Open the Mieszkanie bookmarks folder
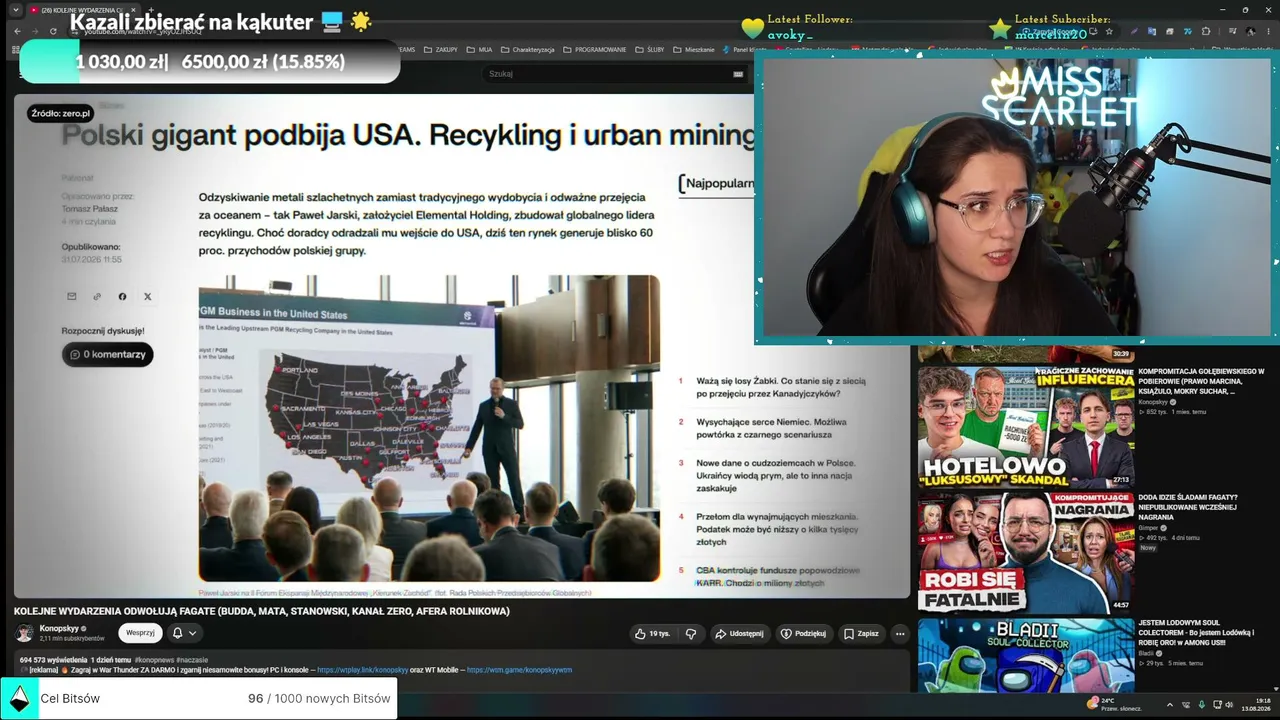 [694, 49]
